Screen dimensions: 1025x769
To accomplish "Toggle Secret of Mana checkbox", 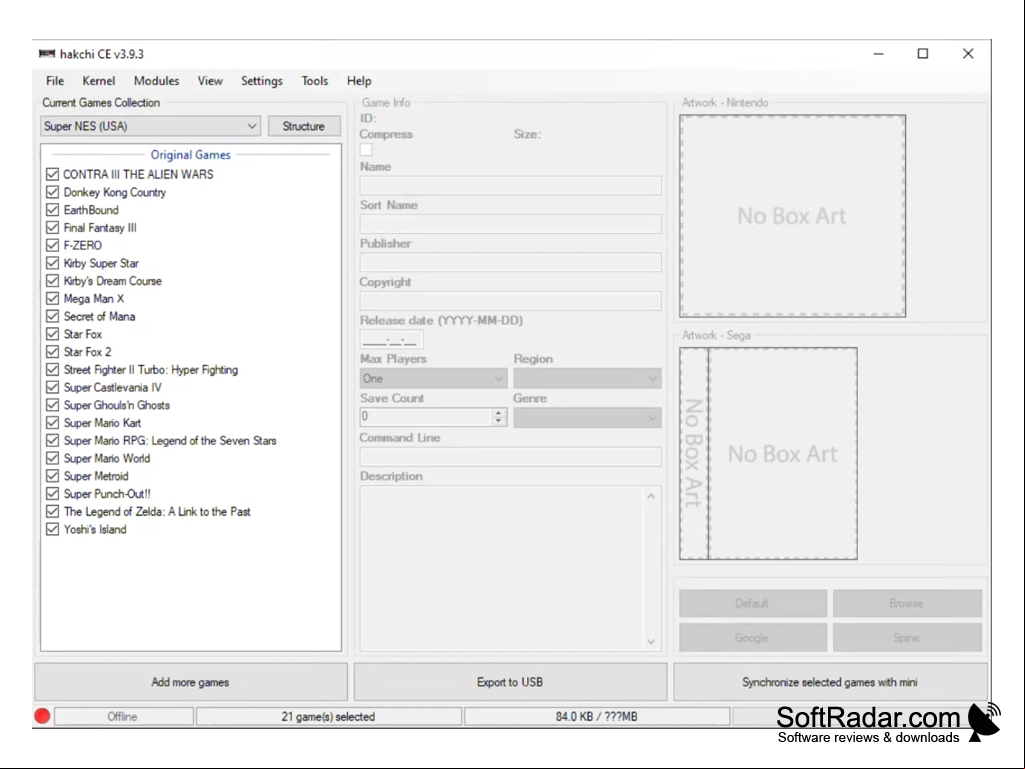I will [x=53, y=316].
